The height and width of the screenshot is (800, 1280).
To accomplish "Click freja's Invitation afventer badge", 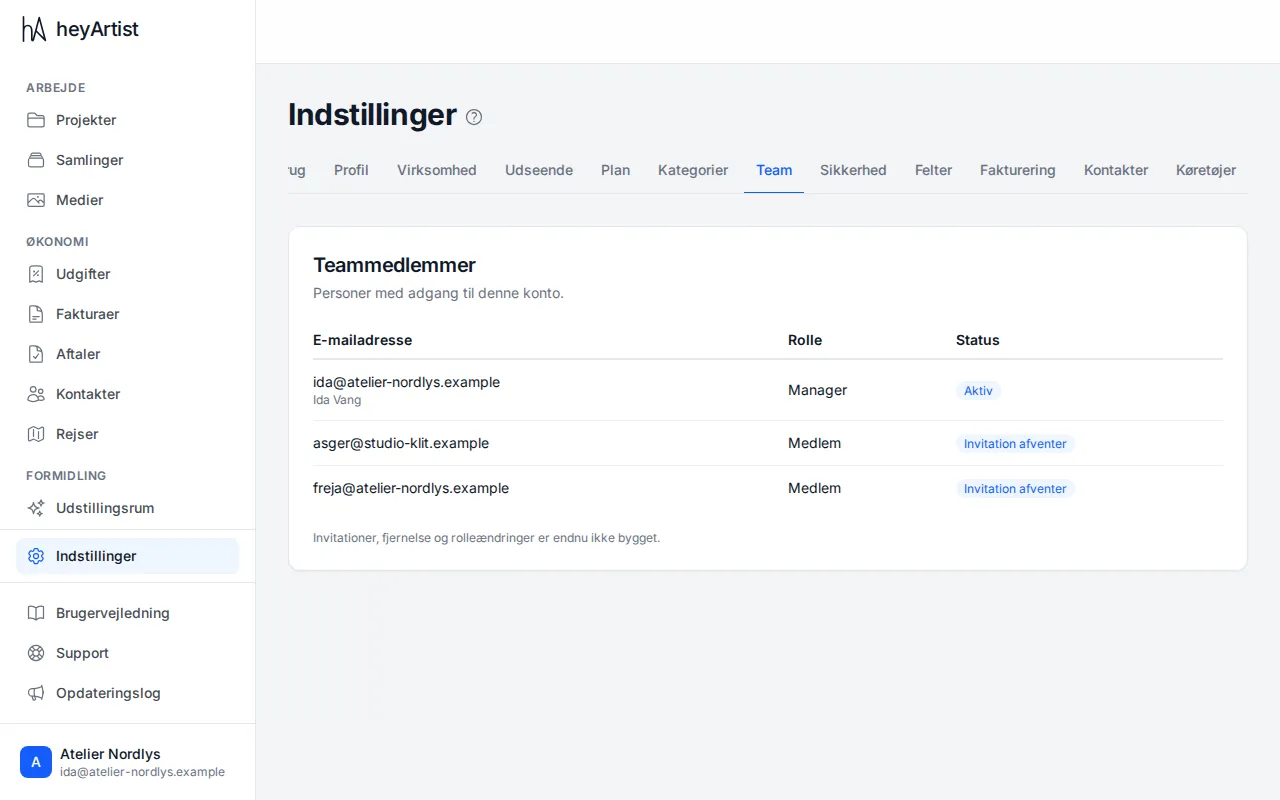I will (1015, 489).
